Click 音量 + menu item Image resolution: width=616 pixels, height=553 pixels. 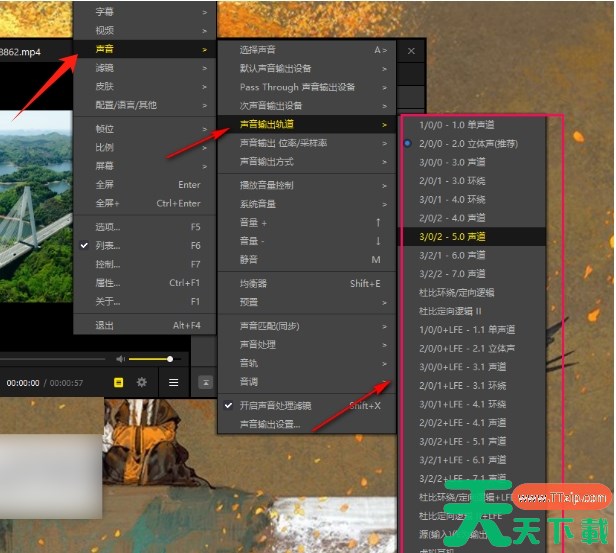[306, 223]
